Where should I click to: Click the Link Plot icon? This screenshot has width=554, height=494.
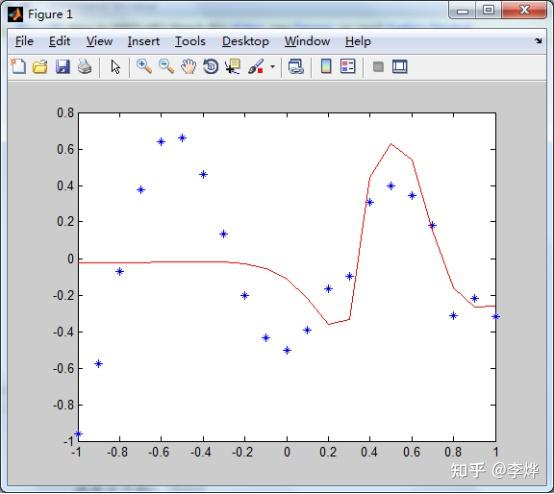(x=296, y=66)
